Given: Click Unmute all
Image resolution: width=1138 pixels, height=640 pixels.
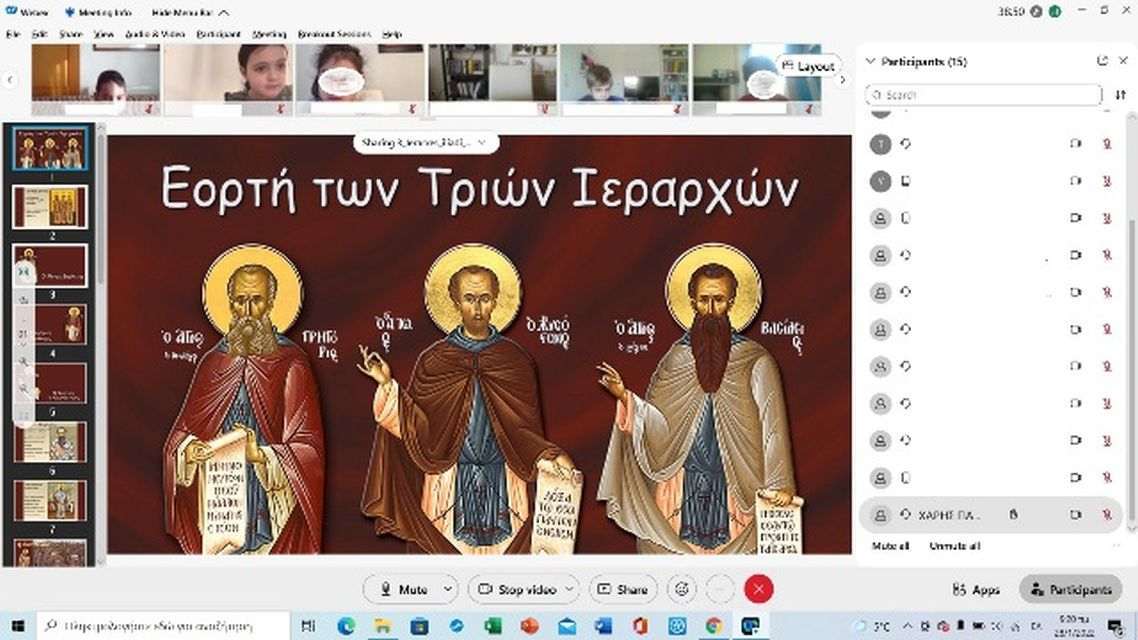Looking at the screenshot, I should [954, 546].
